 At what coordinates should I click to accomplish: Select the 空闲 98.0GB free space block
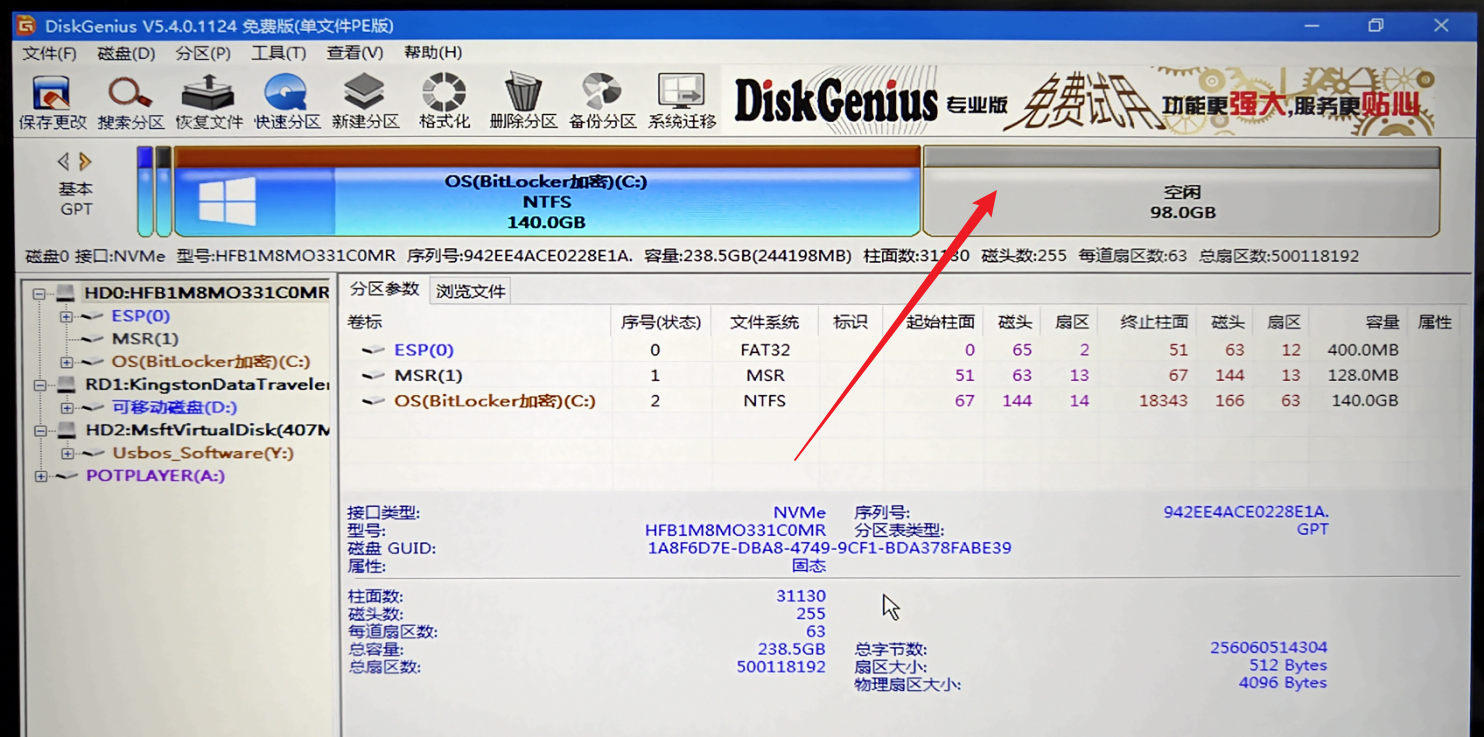pos(1182,192)
